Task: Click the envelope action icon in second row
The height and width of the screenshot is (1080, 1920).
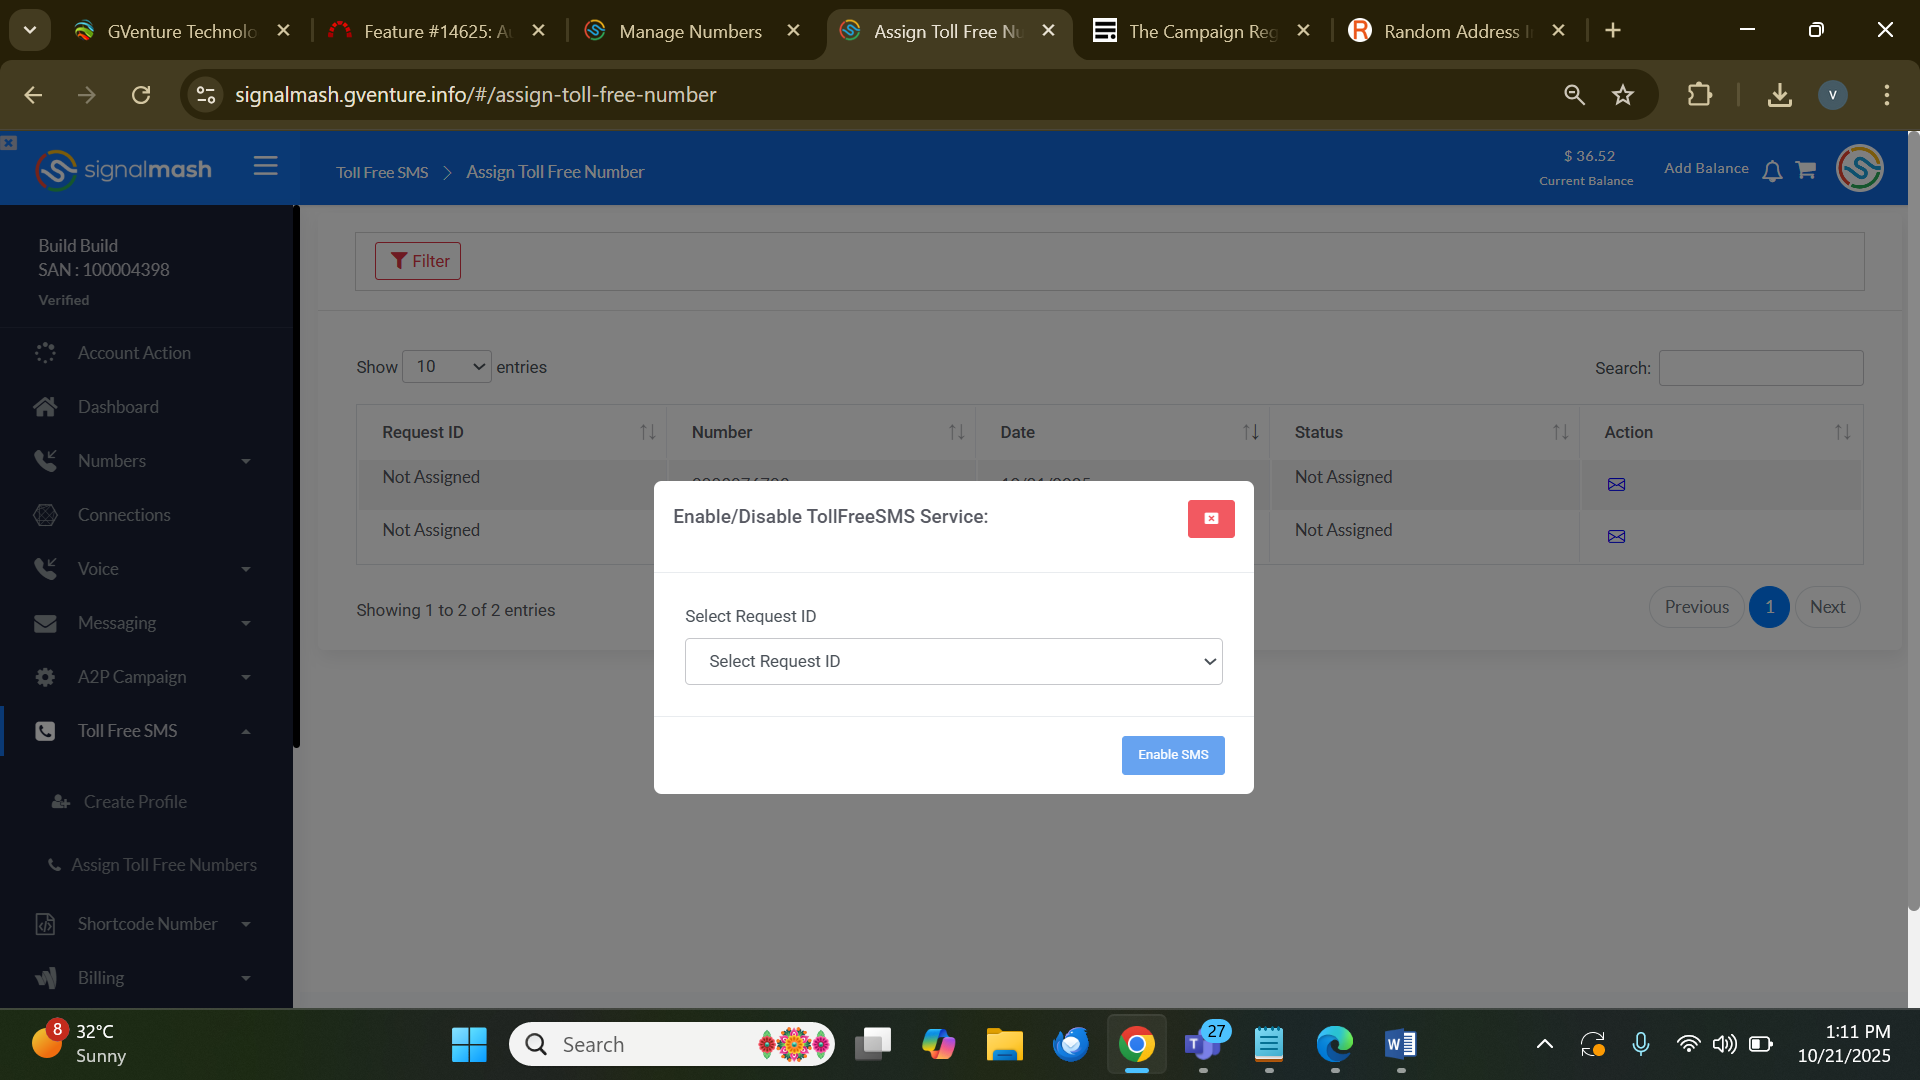Action: click(1616, 537)
